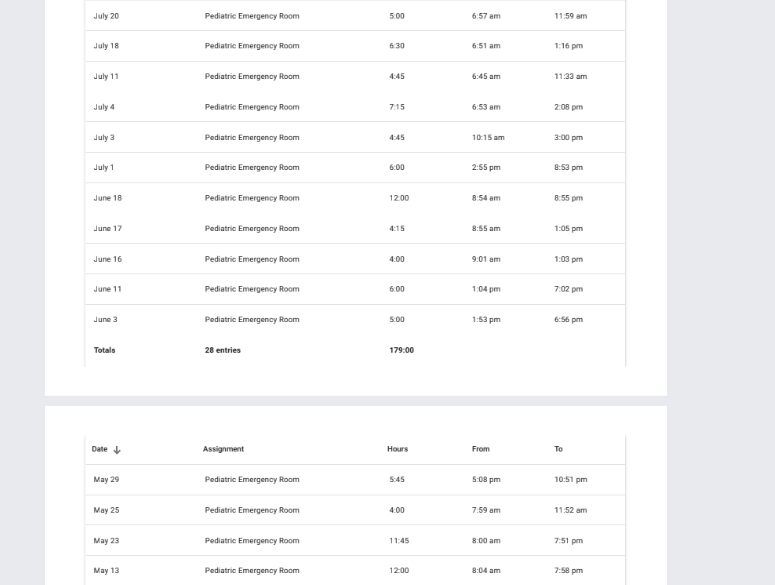The height and width of the screenshot is (585, 775).
Task: Sort by the Hours column header
Action: pyautogui.click(x=397, y=449)
